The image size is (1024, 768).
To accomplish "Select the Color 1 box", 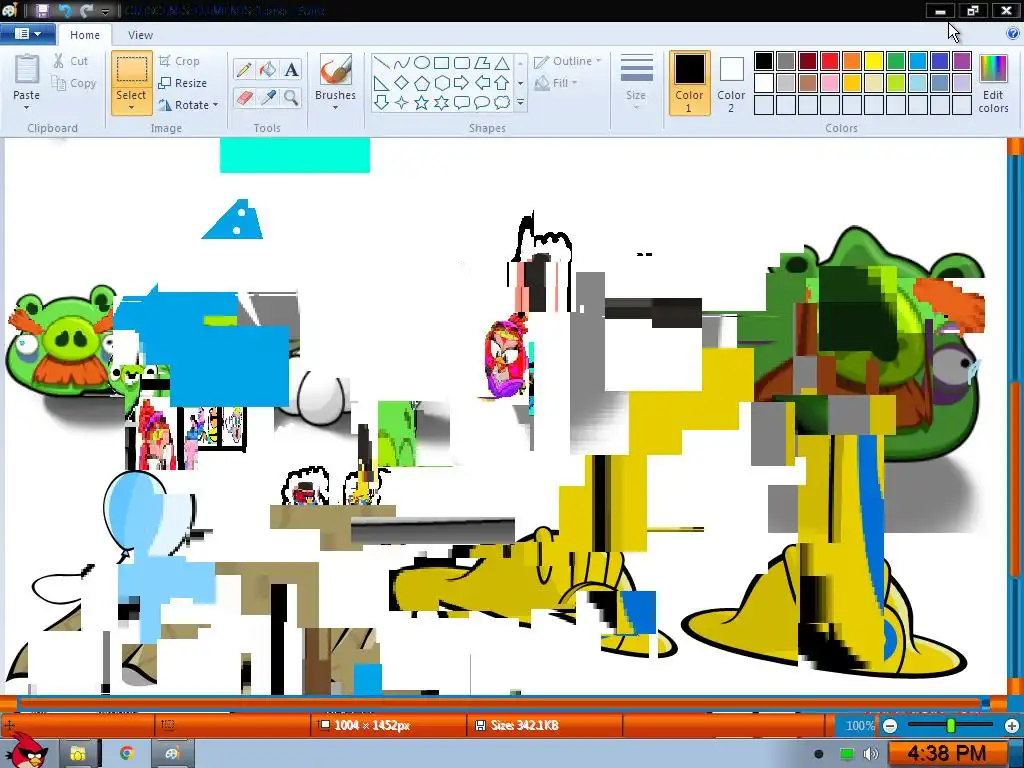I will click(x=690, y=83).
